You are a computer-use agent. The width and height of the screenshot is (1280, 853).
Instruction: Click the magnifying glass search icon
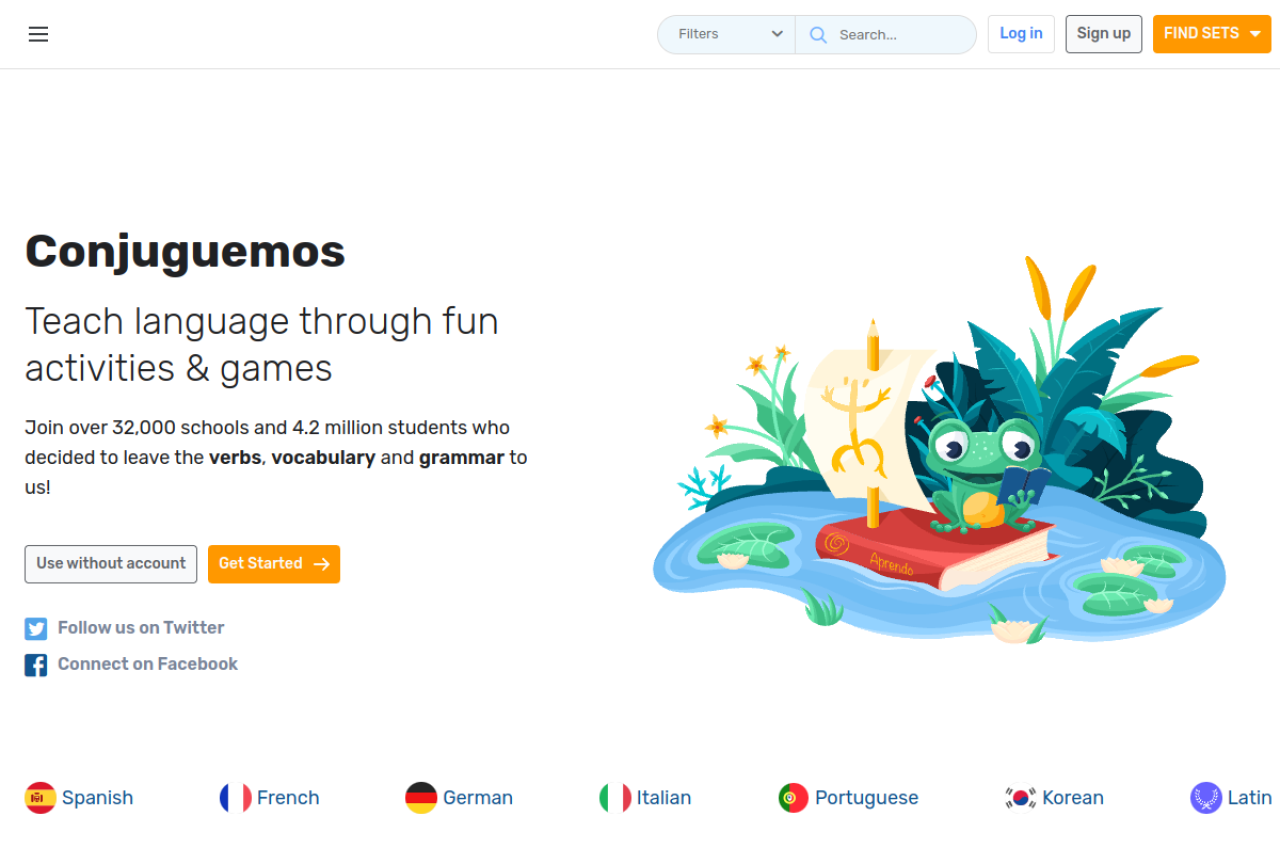tap(818, 35)
